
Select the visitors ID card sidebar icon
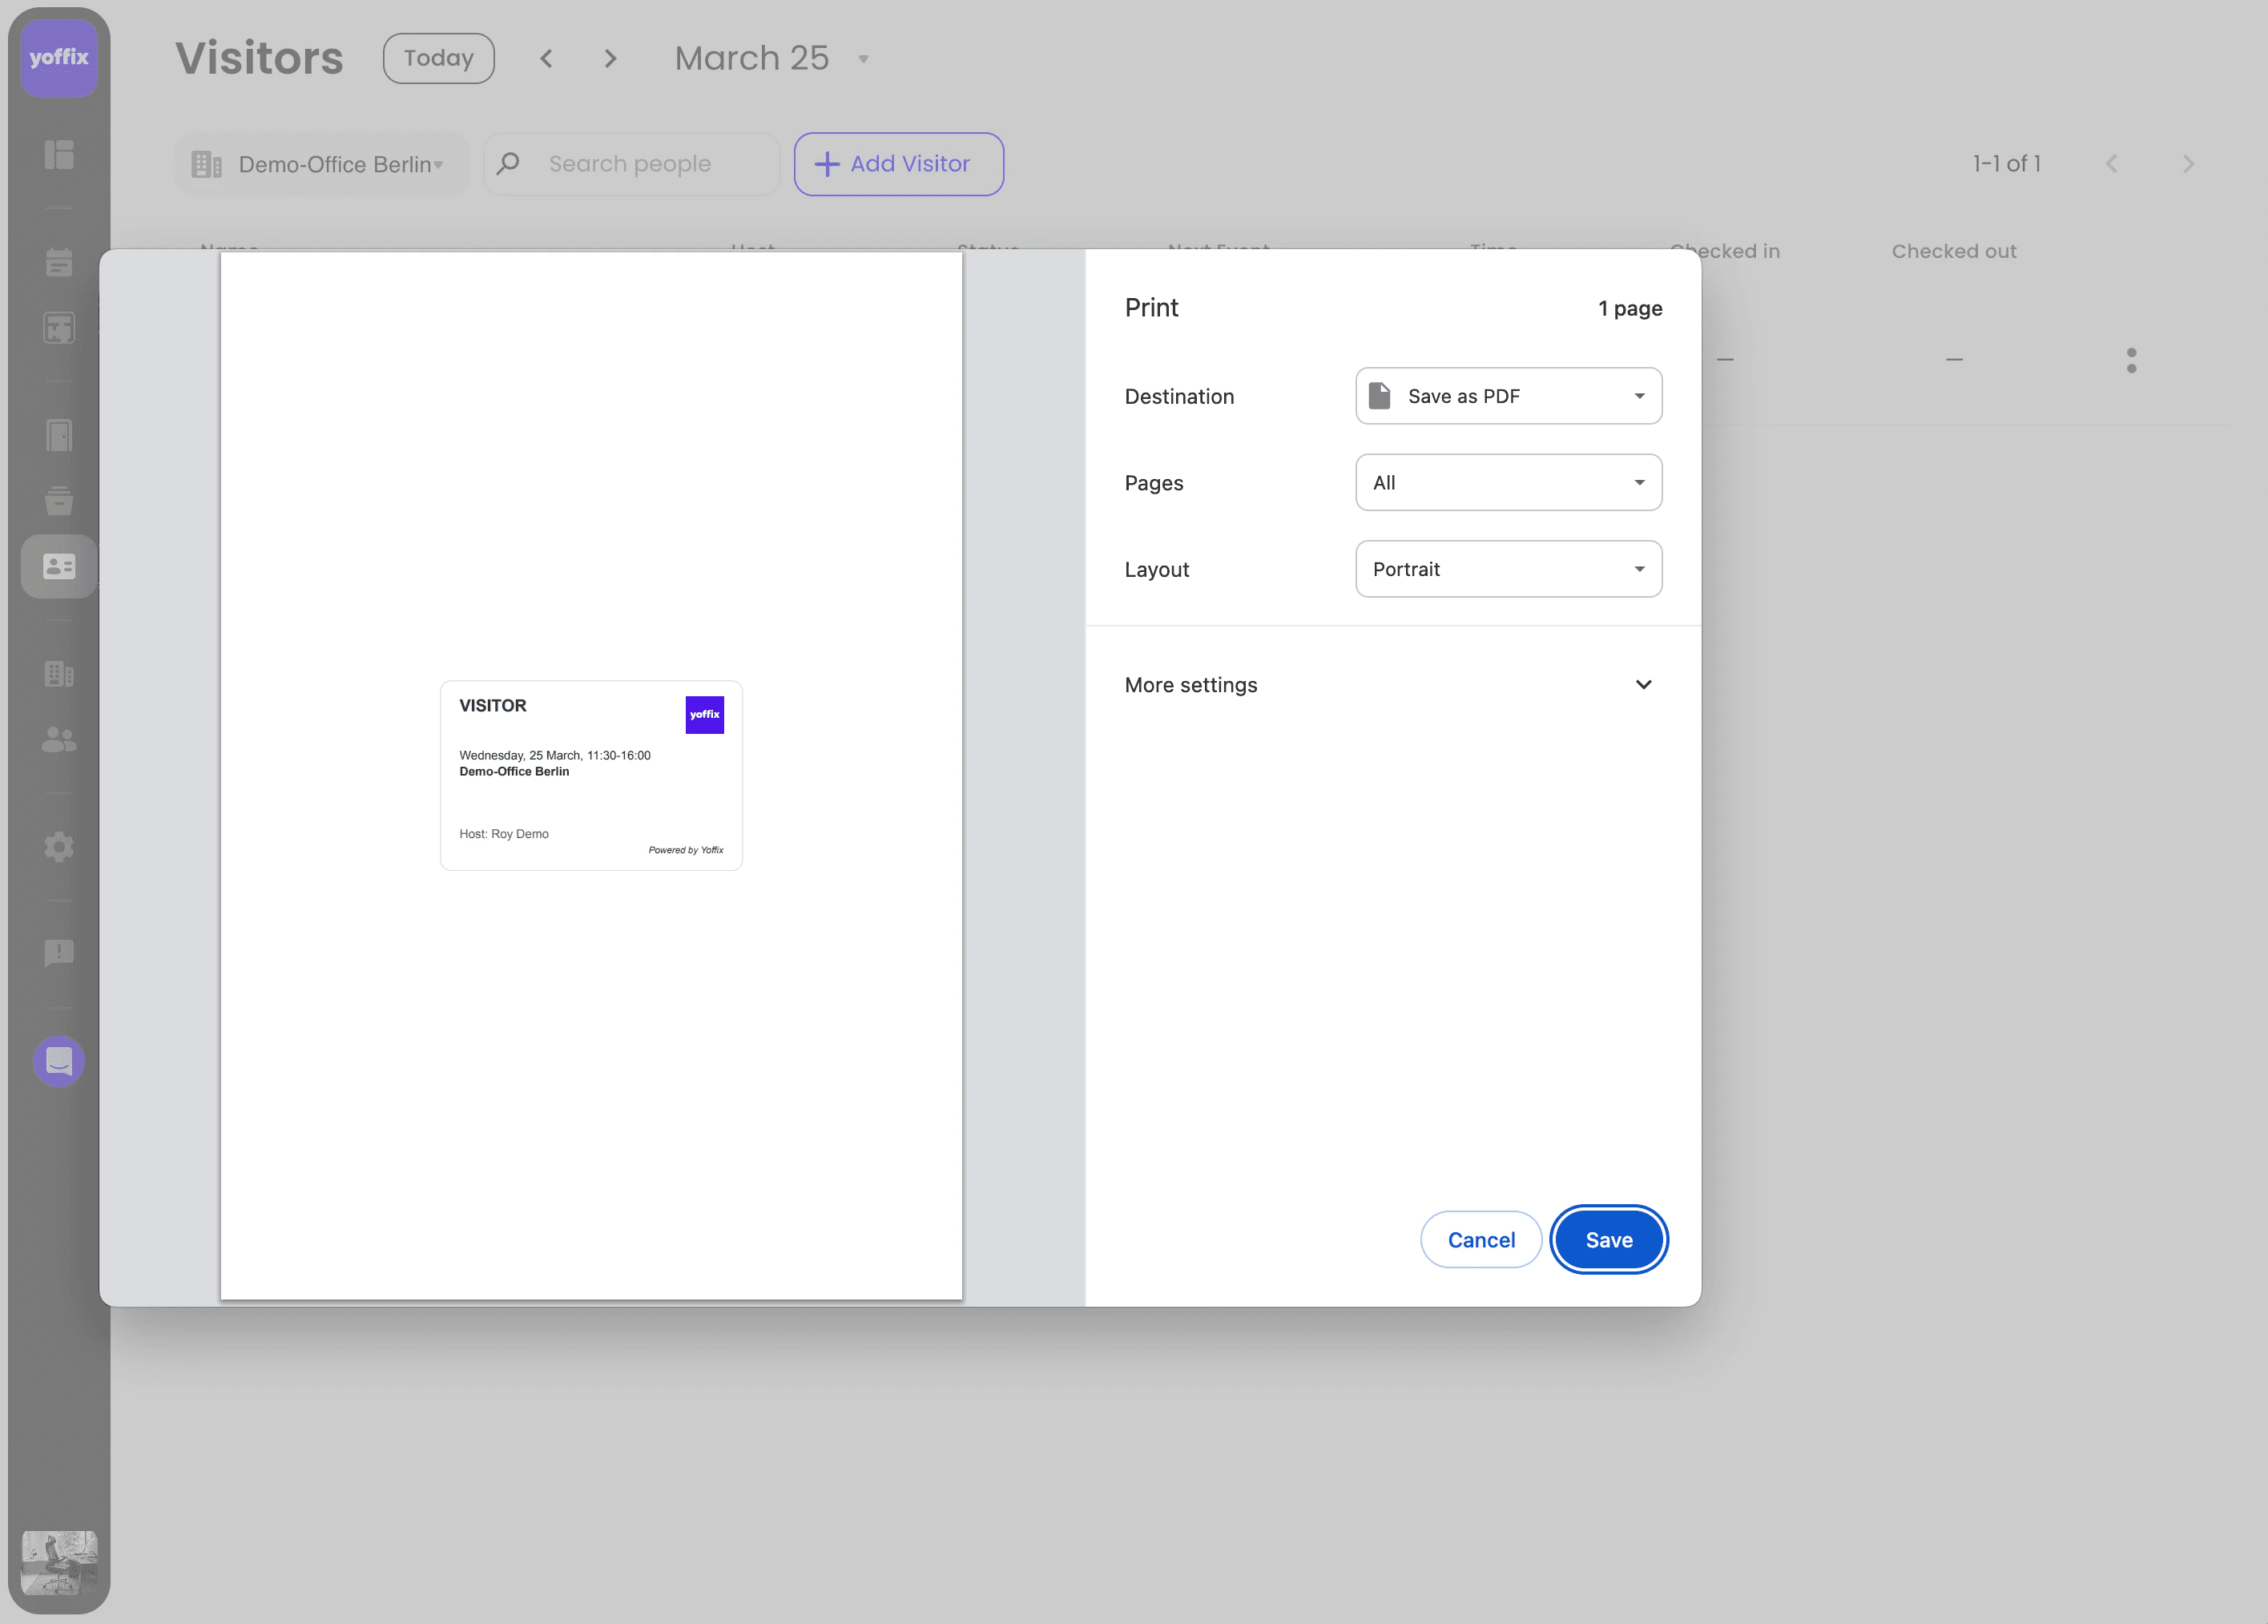[x=59, y=567]
